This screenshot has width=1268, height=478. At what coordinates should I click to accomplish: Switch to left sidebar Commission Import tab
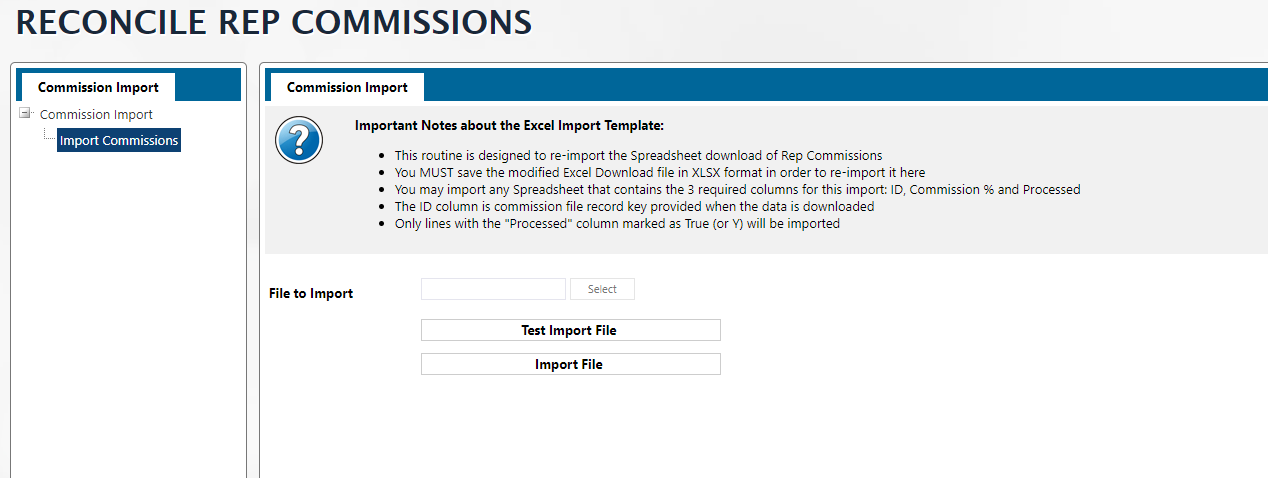click(98, 87)
